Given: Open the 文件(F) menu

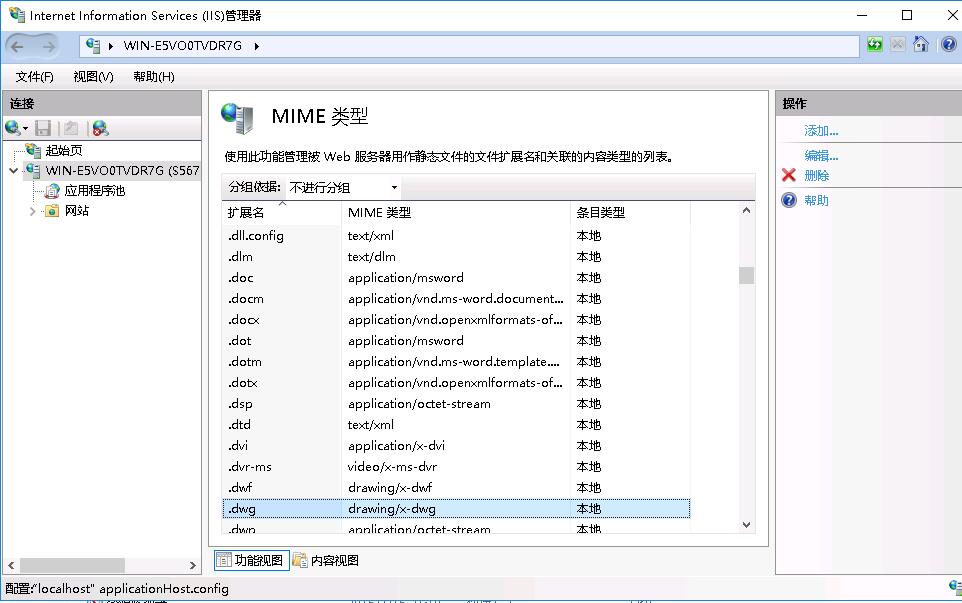Looking at the screenshot, I should (34, 77).
